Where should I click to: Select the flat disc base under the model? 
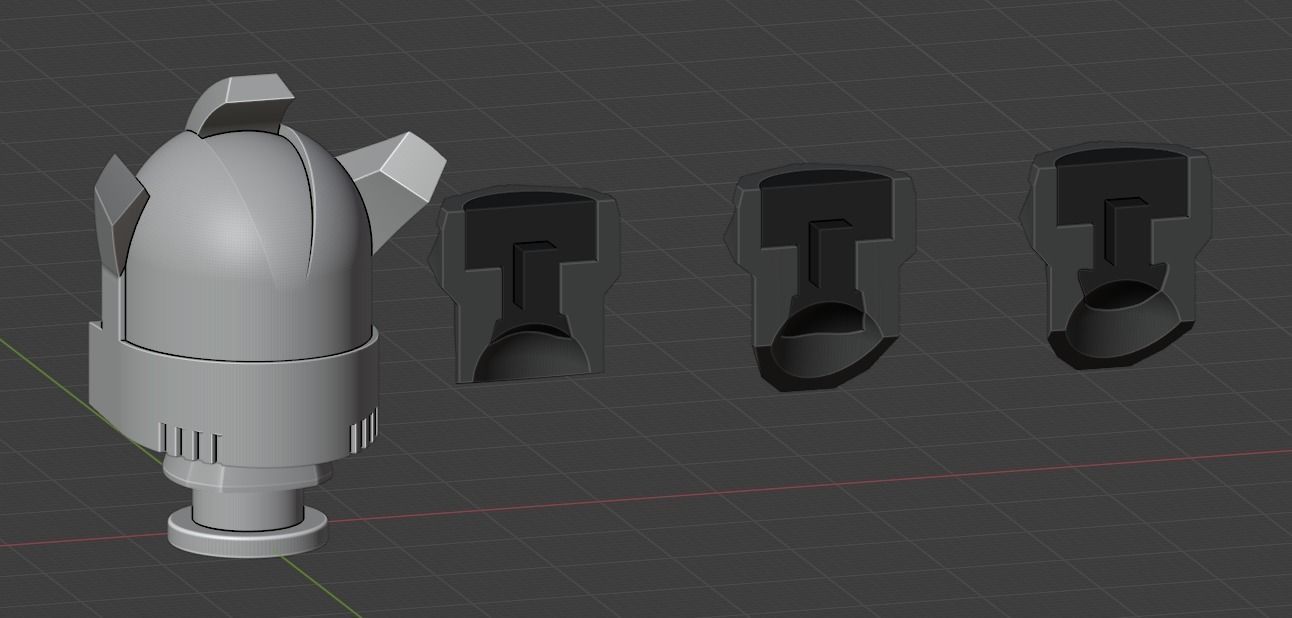click(x=247, y=531)
